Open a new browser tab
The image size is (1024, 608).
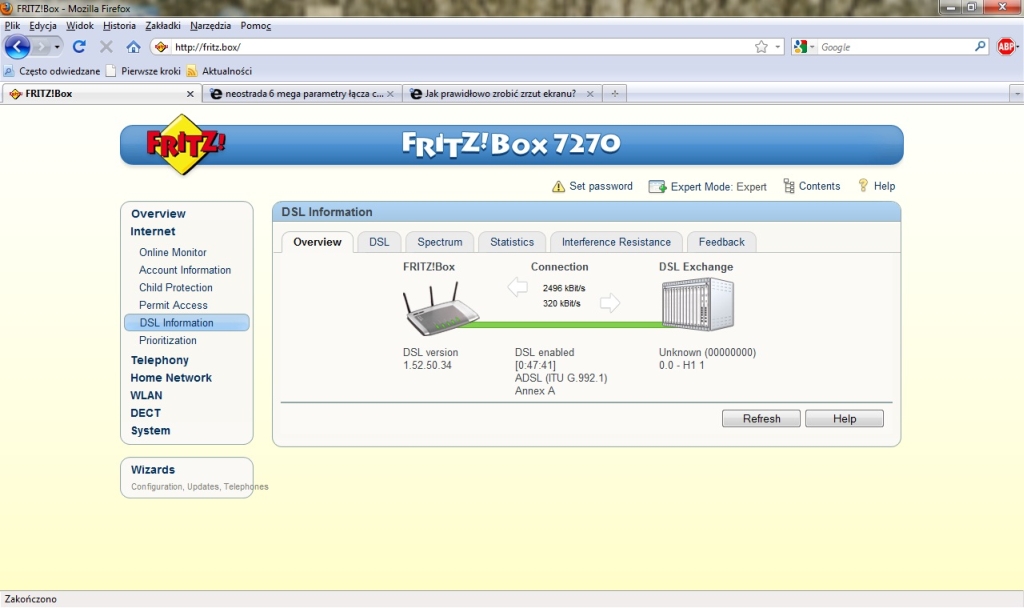pyautogui.click(x=615, y=93)
